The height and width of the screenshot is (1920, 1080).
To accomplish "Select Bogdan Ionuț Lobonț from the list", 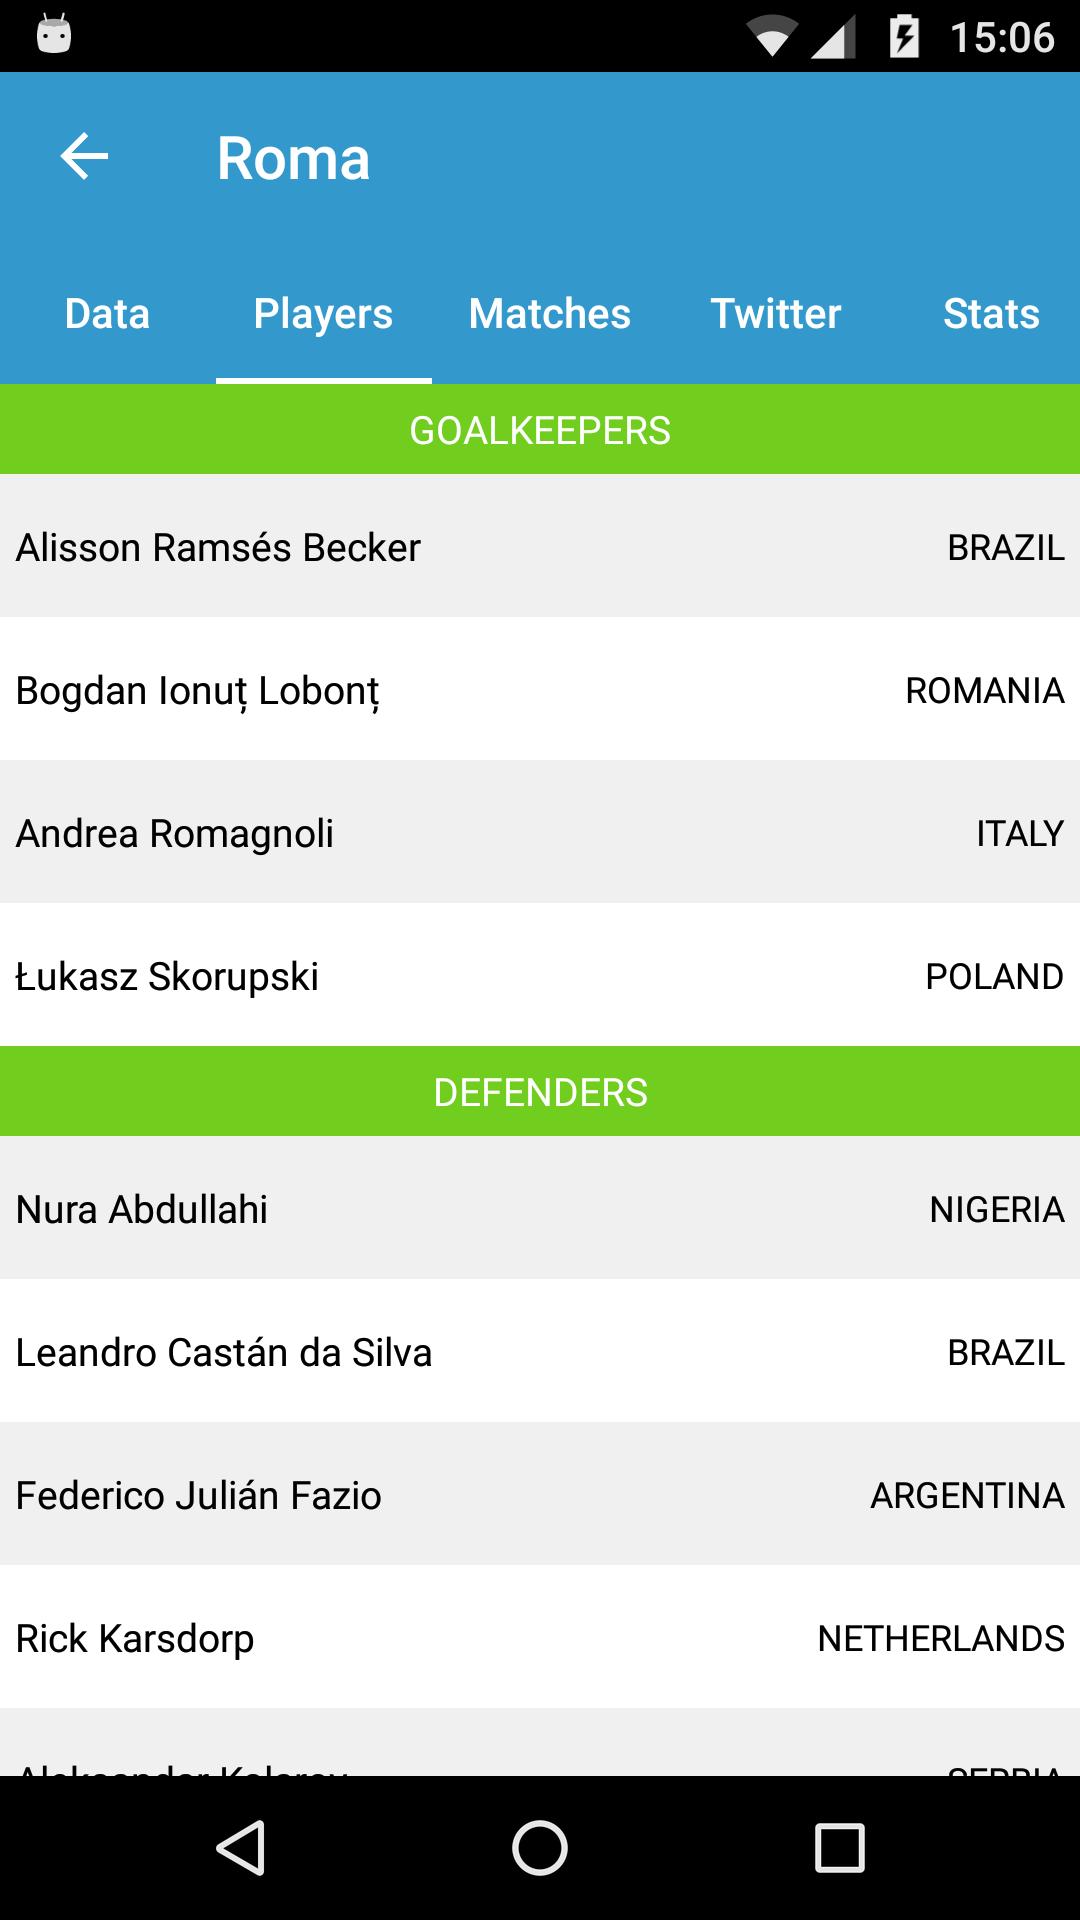I will (x=540, y=690).
